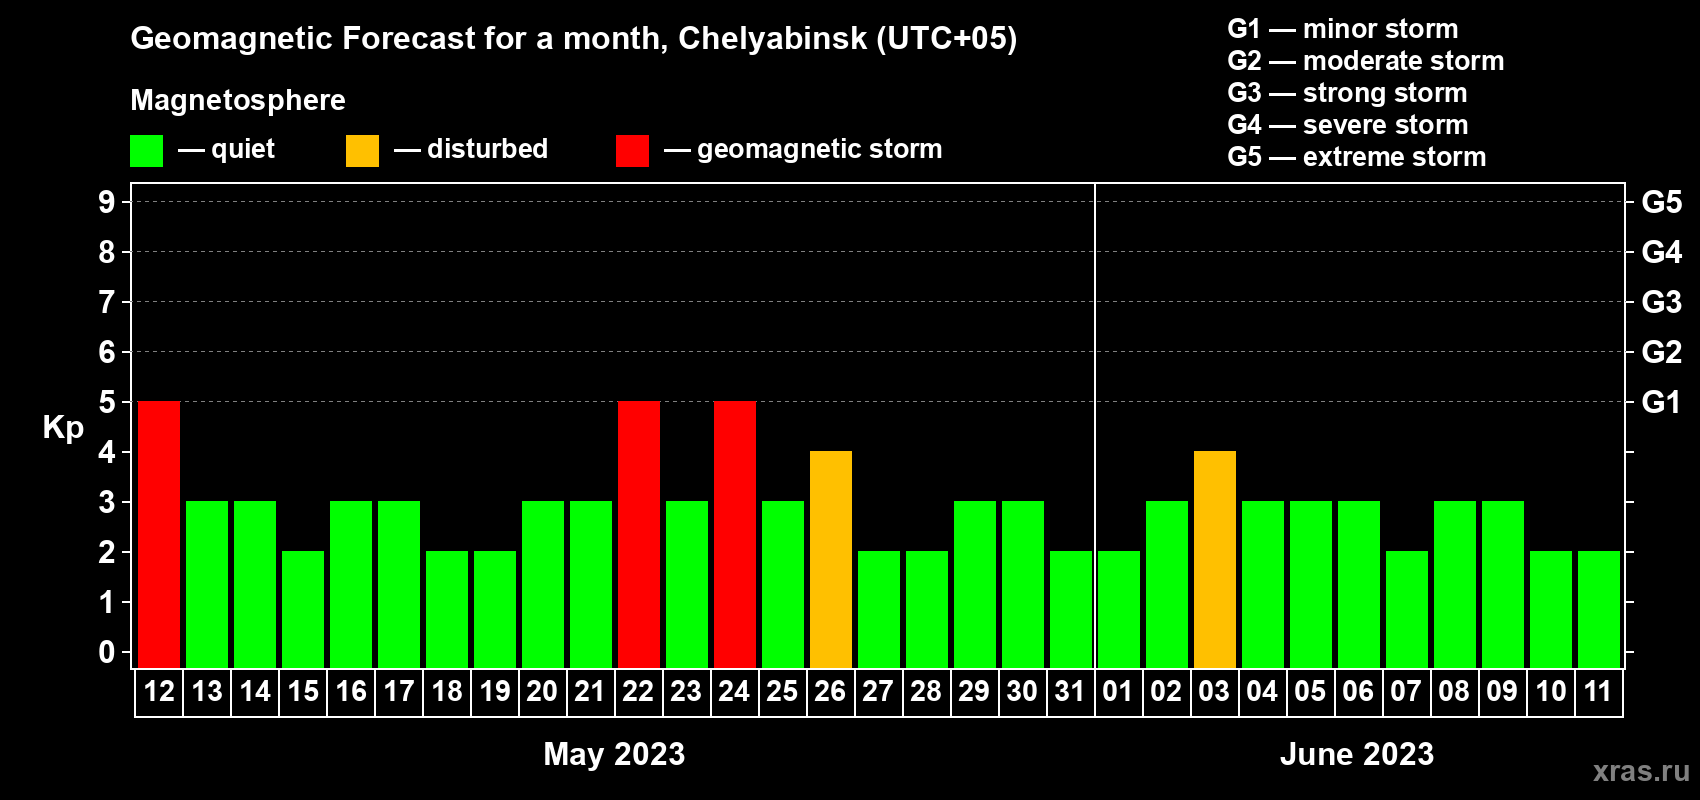
Task: Click the G4 severe storm legend line
Action: (1348, 125)
